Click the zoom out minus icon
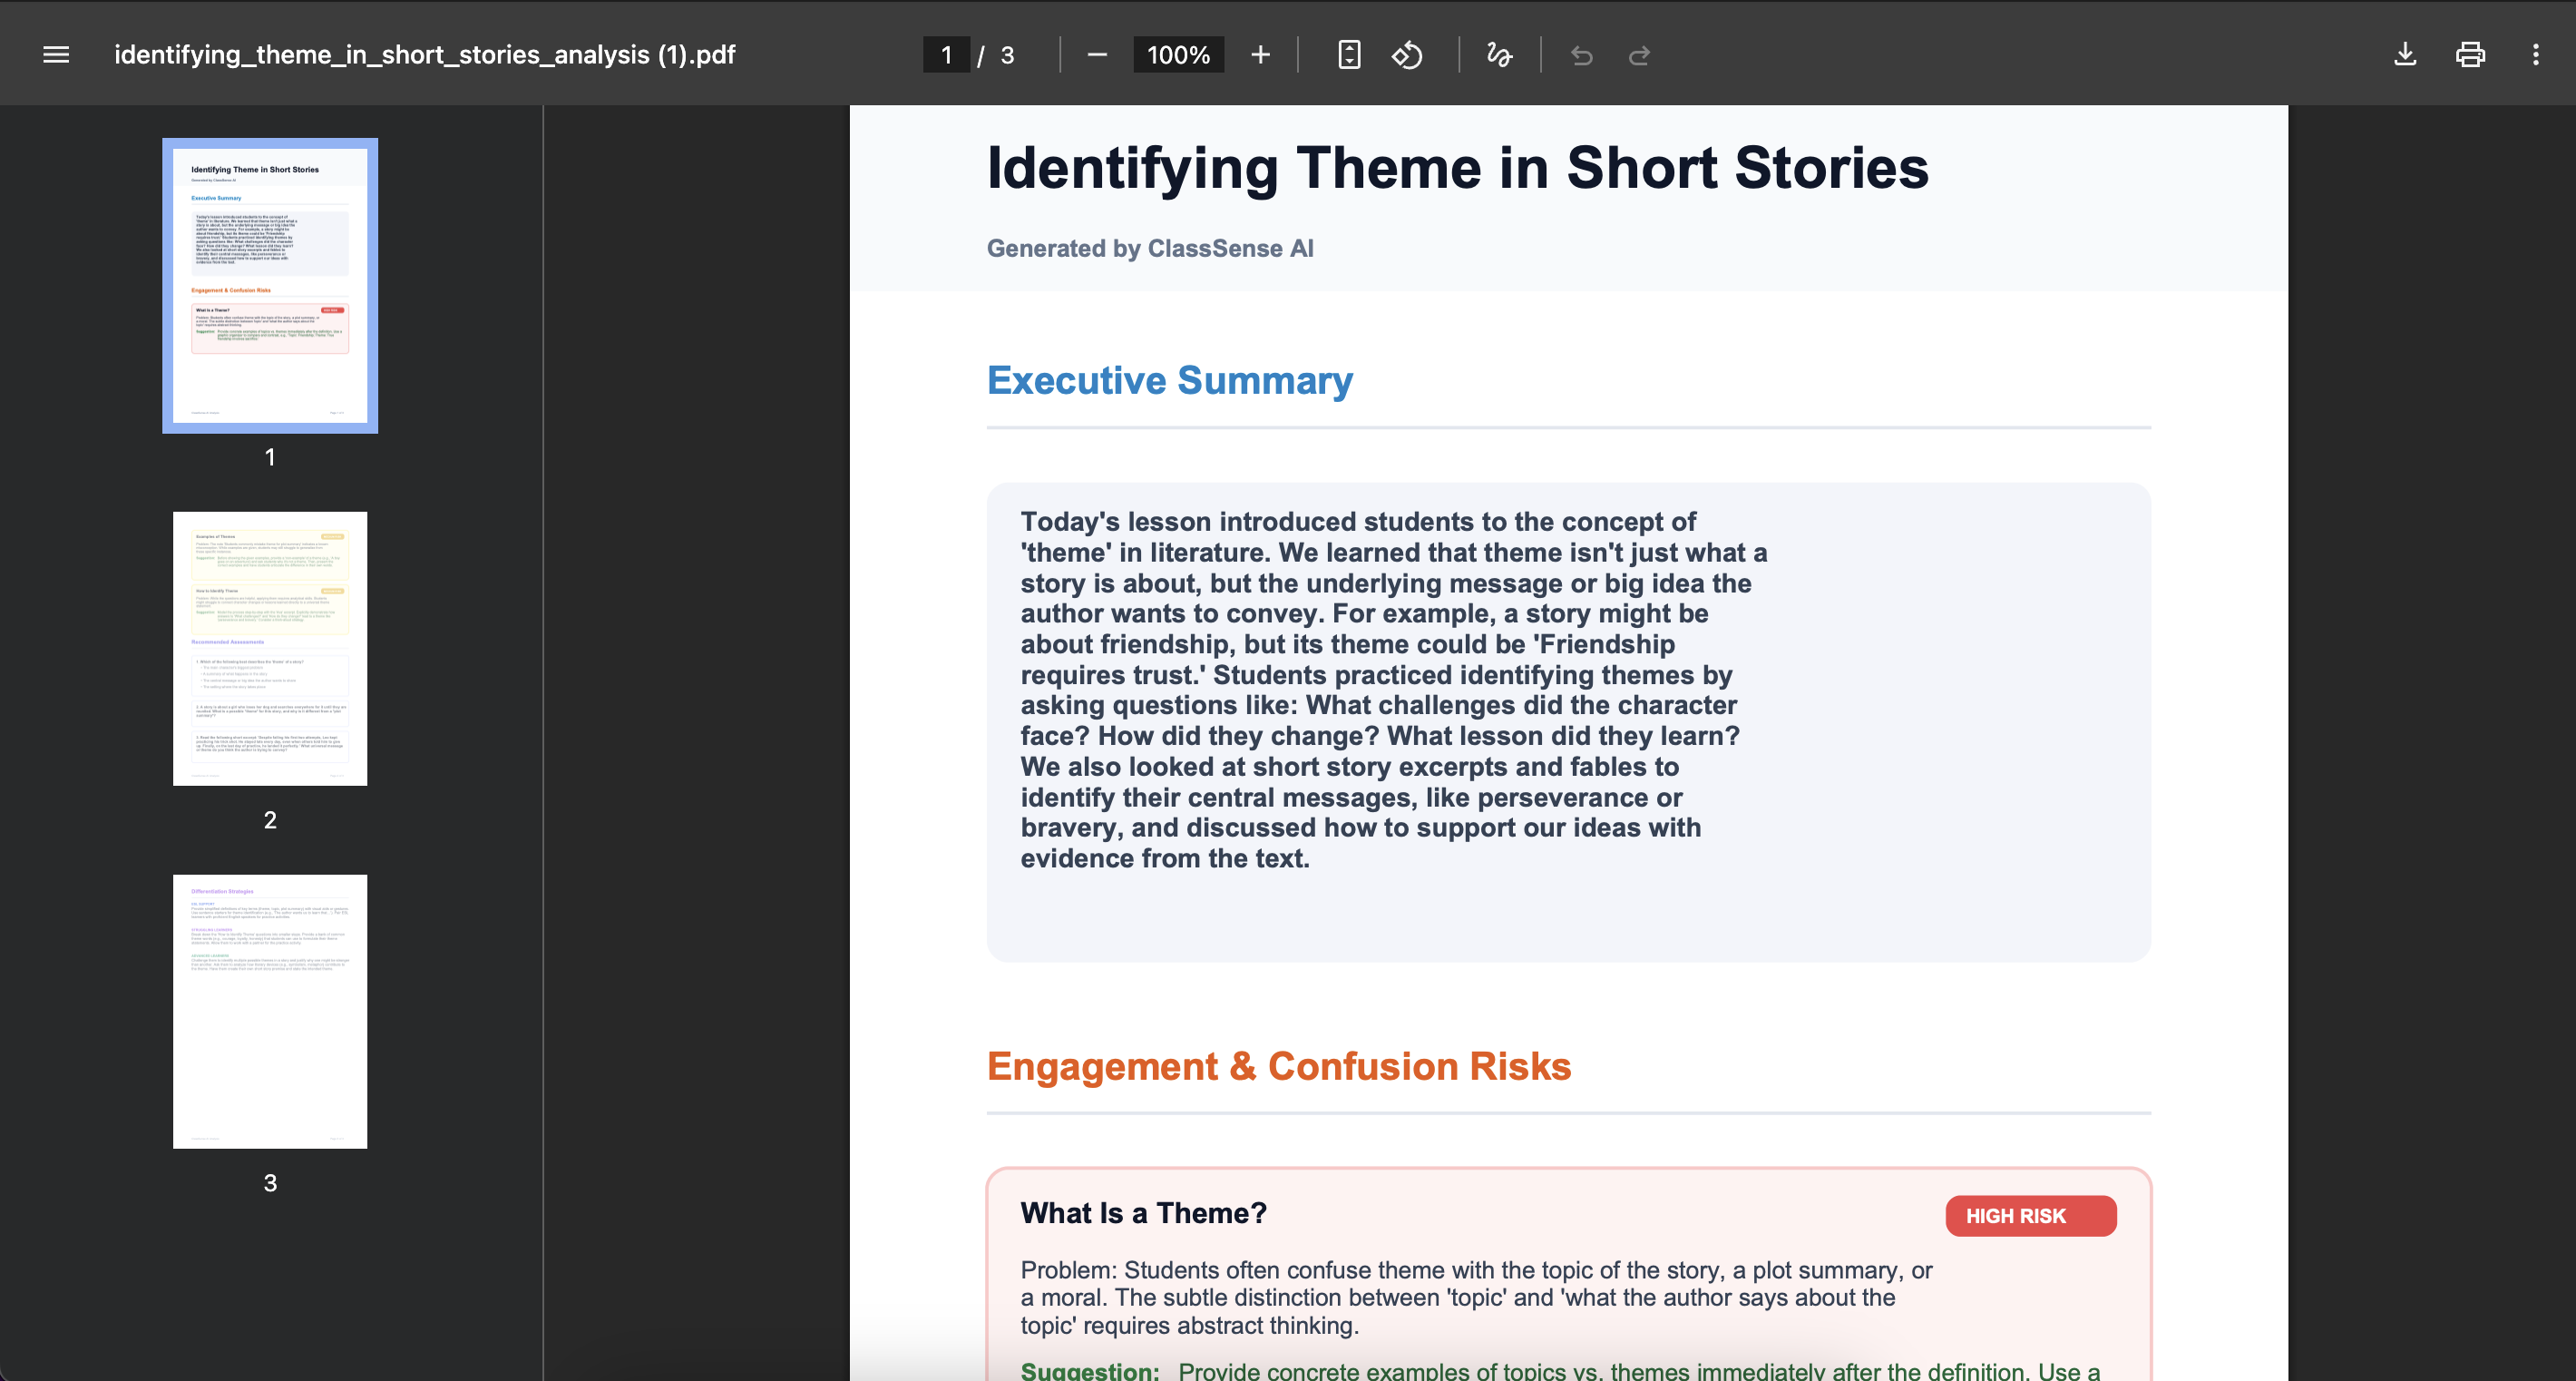Screen dimensions: 2576x1381 pyautogui.click(x=1097, y=55)
